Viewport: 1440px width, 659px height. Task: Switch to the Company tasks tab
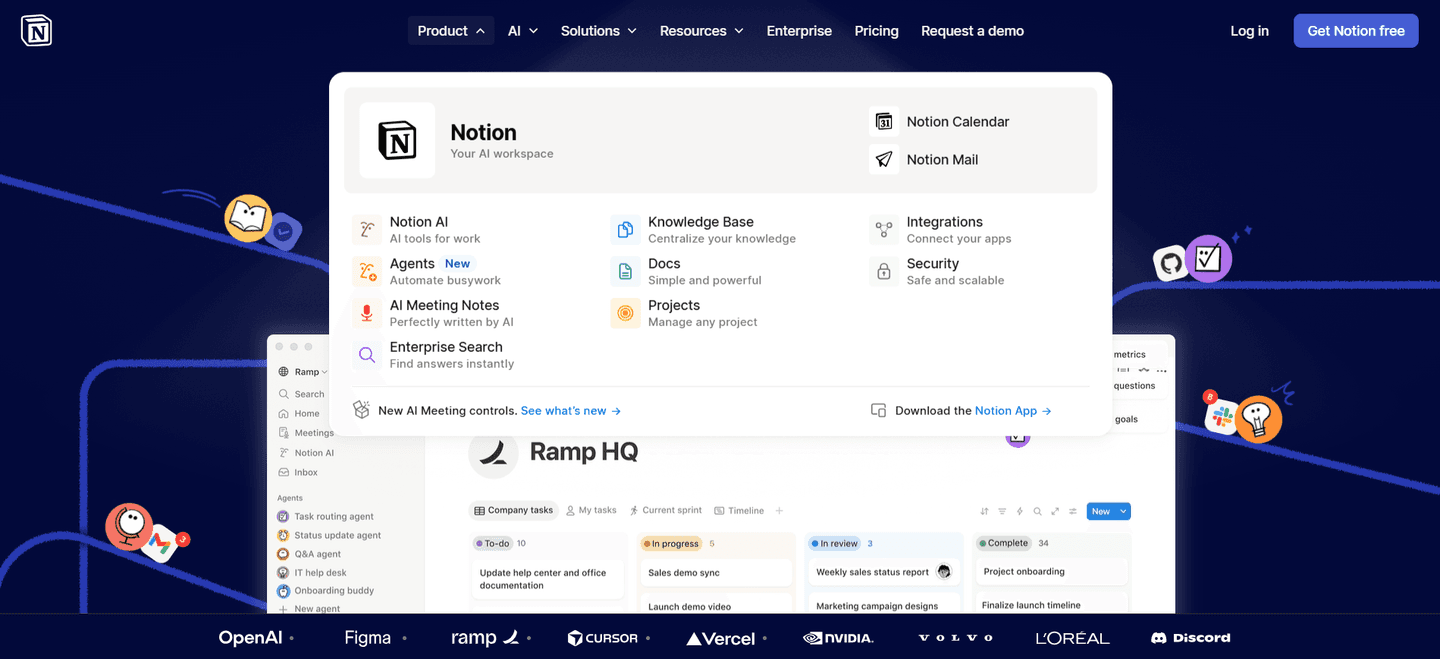point(513,510)
